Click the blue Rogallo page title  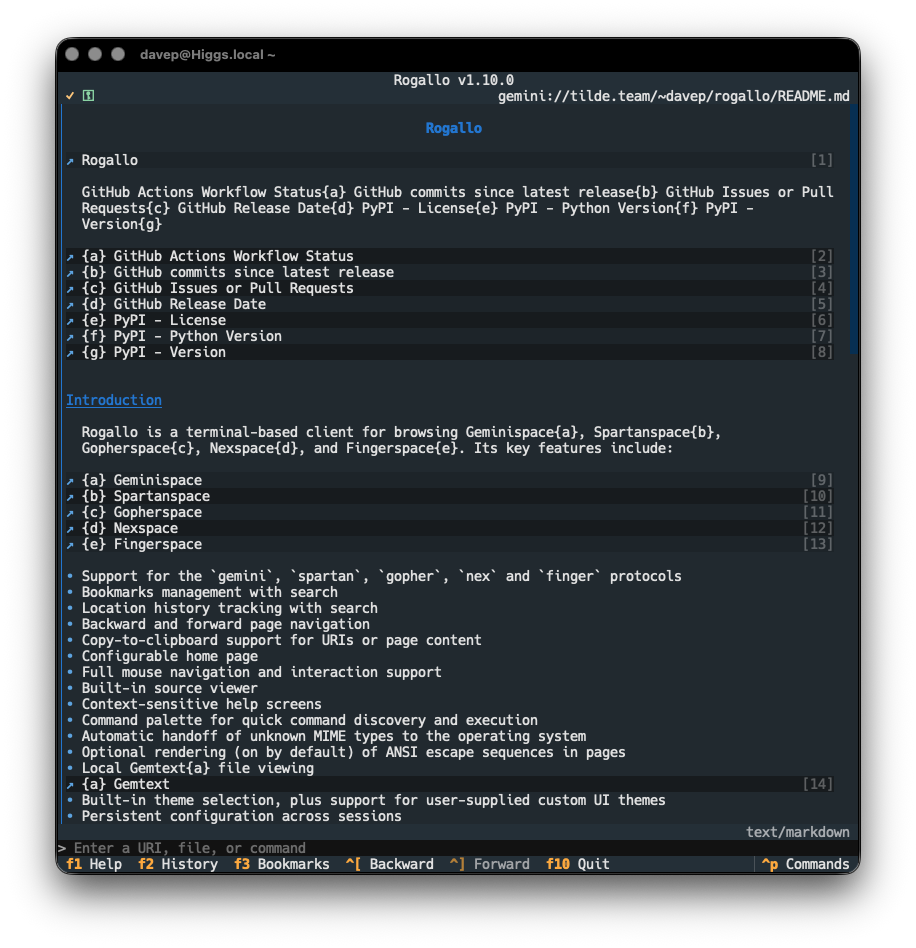pyautogui.click(x=453, y=128)
